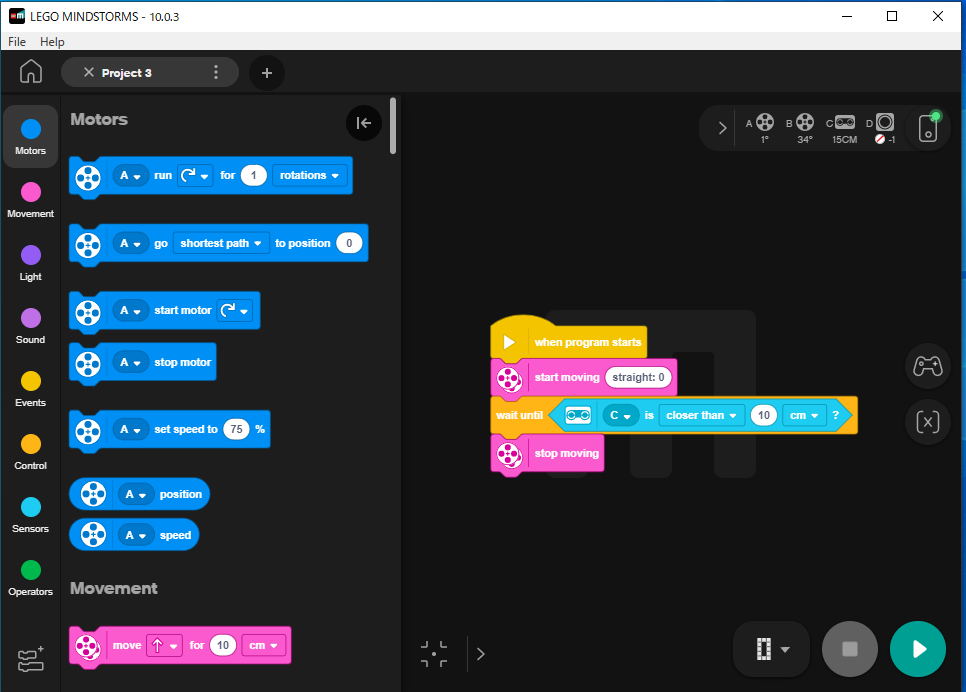966x692 pixels.
Task: Select the Sound block category
Action: tap(30, 326)
